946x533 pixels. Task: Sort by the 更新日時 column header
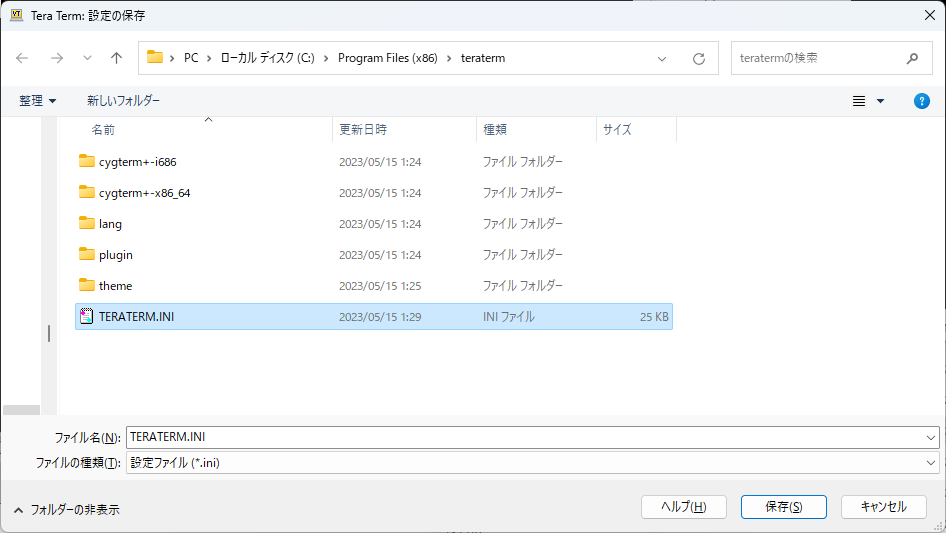[x=363, y=130]
